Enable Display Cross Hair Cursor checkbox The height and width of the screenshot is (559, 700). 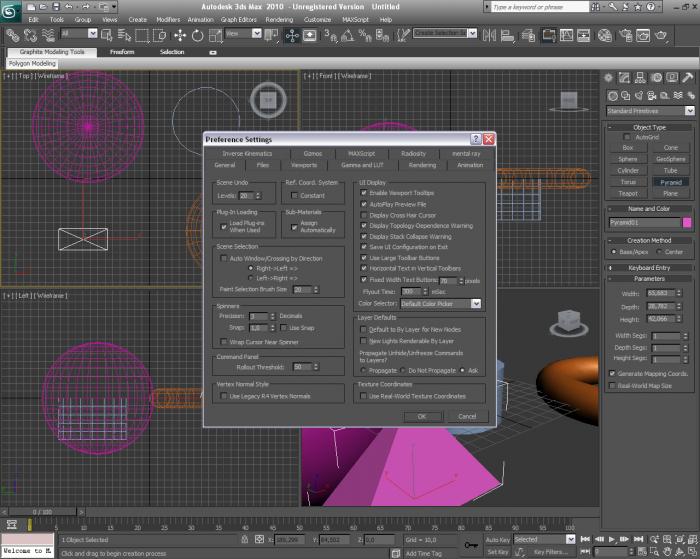coord(363,215)
